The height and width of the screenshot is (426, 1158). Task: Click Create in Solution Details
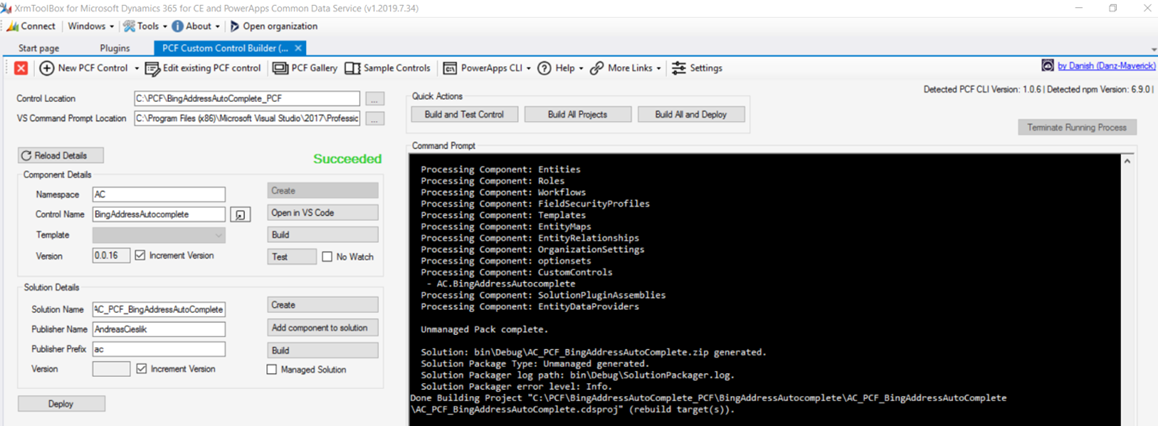click(x=323, y=305)
